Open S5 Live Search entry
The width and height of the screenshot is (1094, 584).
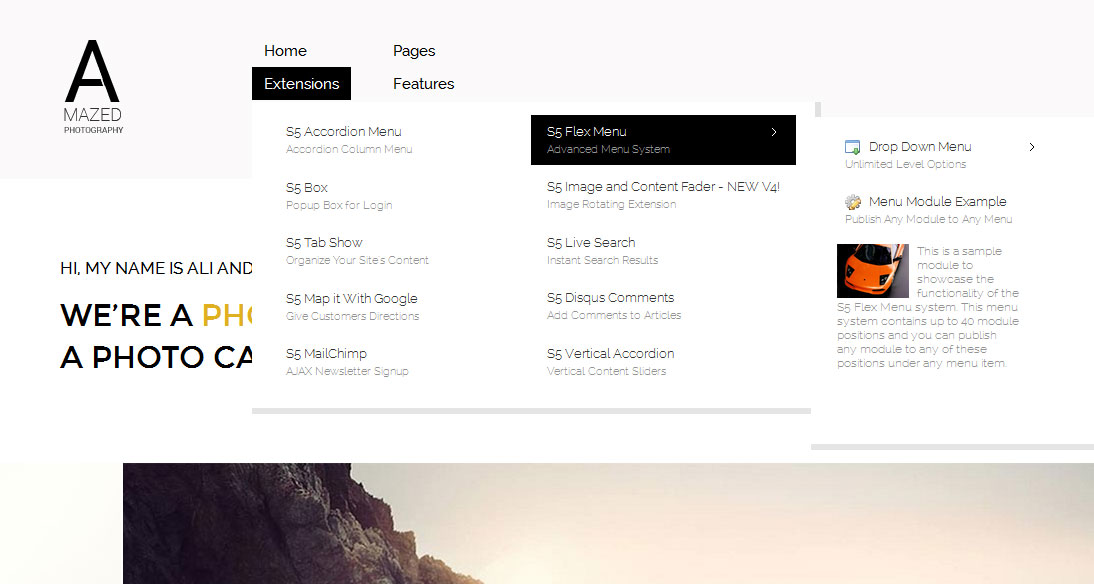591,243
